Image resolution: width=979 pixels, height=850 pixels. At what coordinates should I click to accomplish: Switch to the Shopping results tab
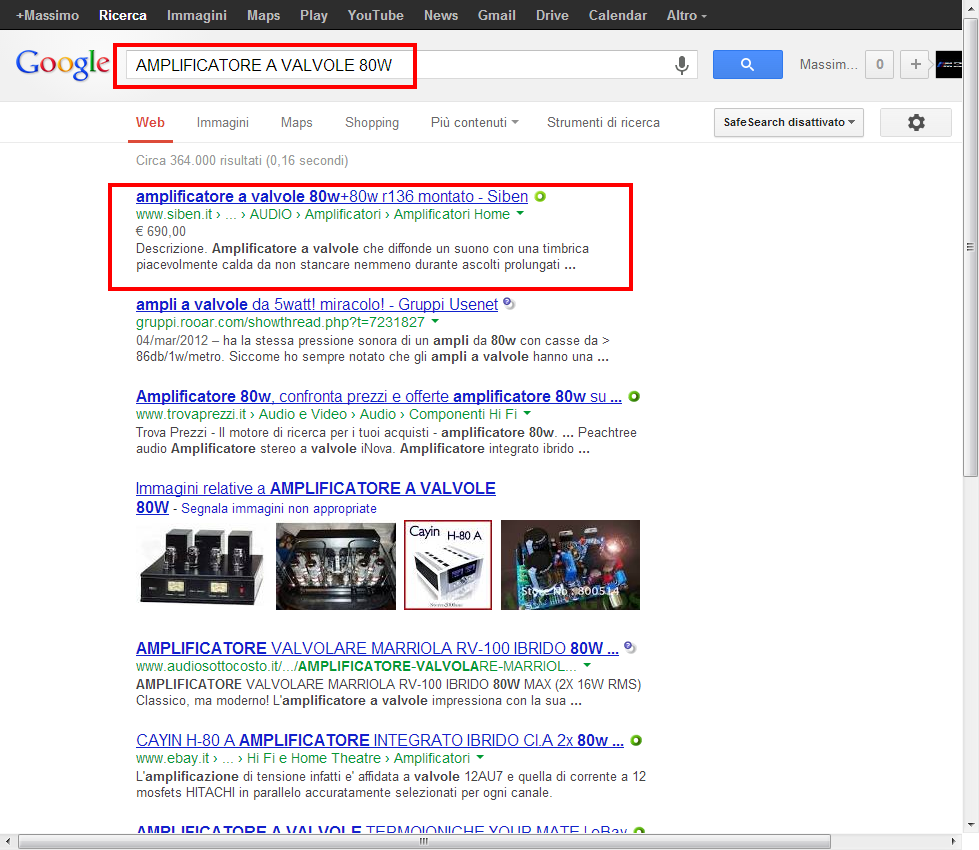pos(372,122)
